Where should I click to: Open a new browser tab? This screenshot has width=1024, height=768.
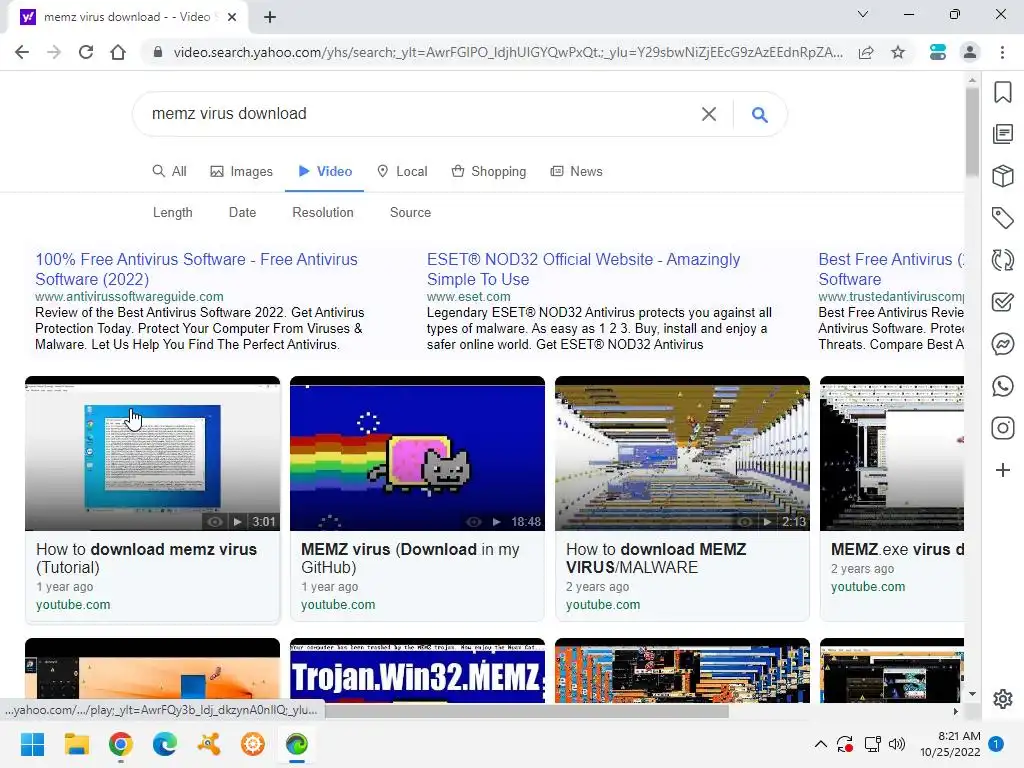[270, 17]
